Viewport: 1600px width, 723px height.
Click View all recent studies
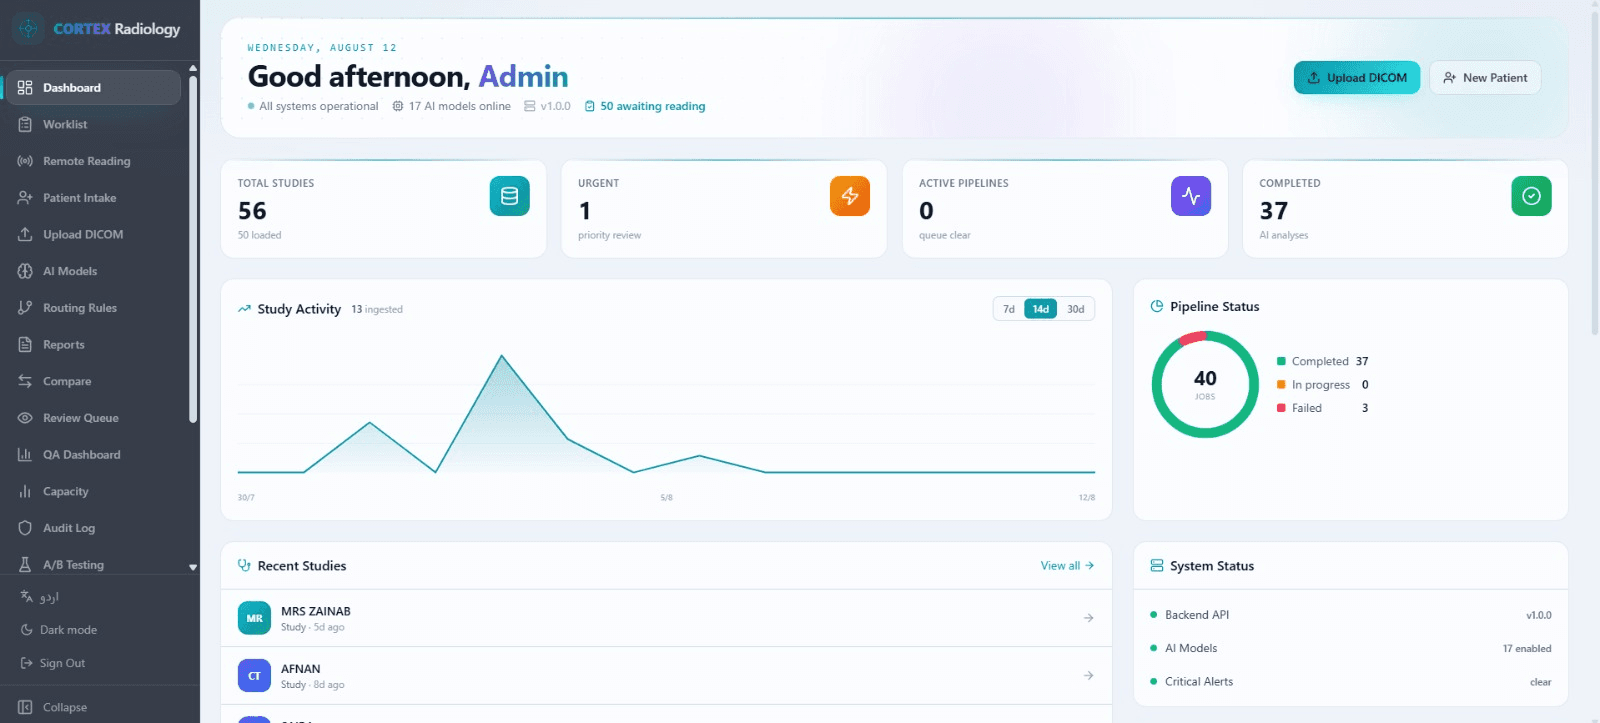[1067, 566]
